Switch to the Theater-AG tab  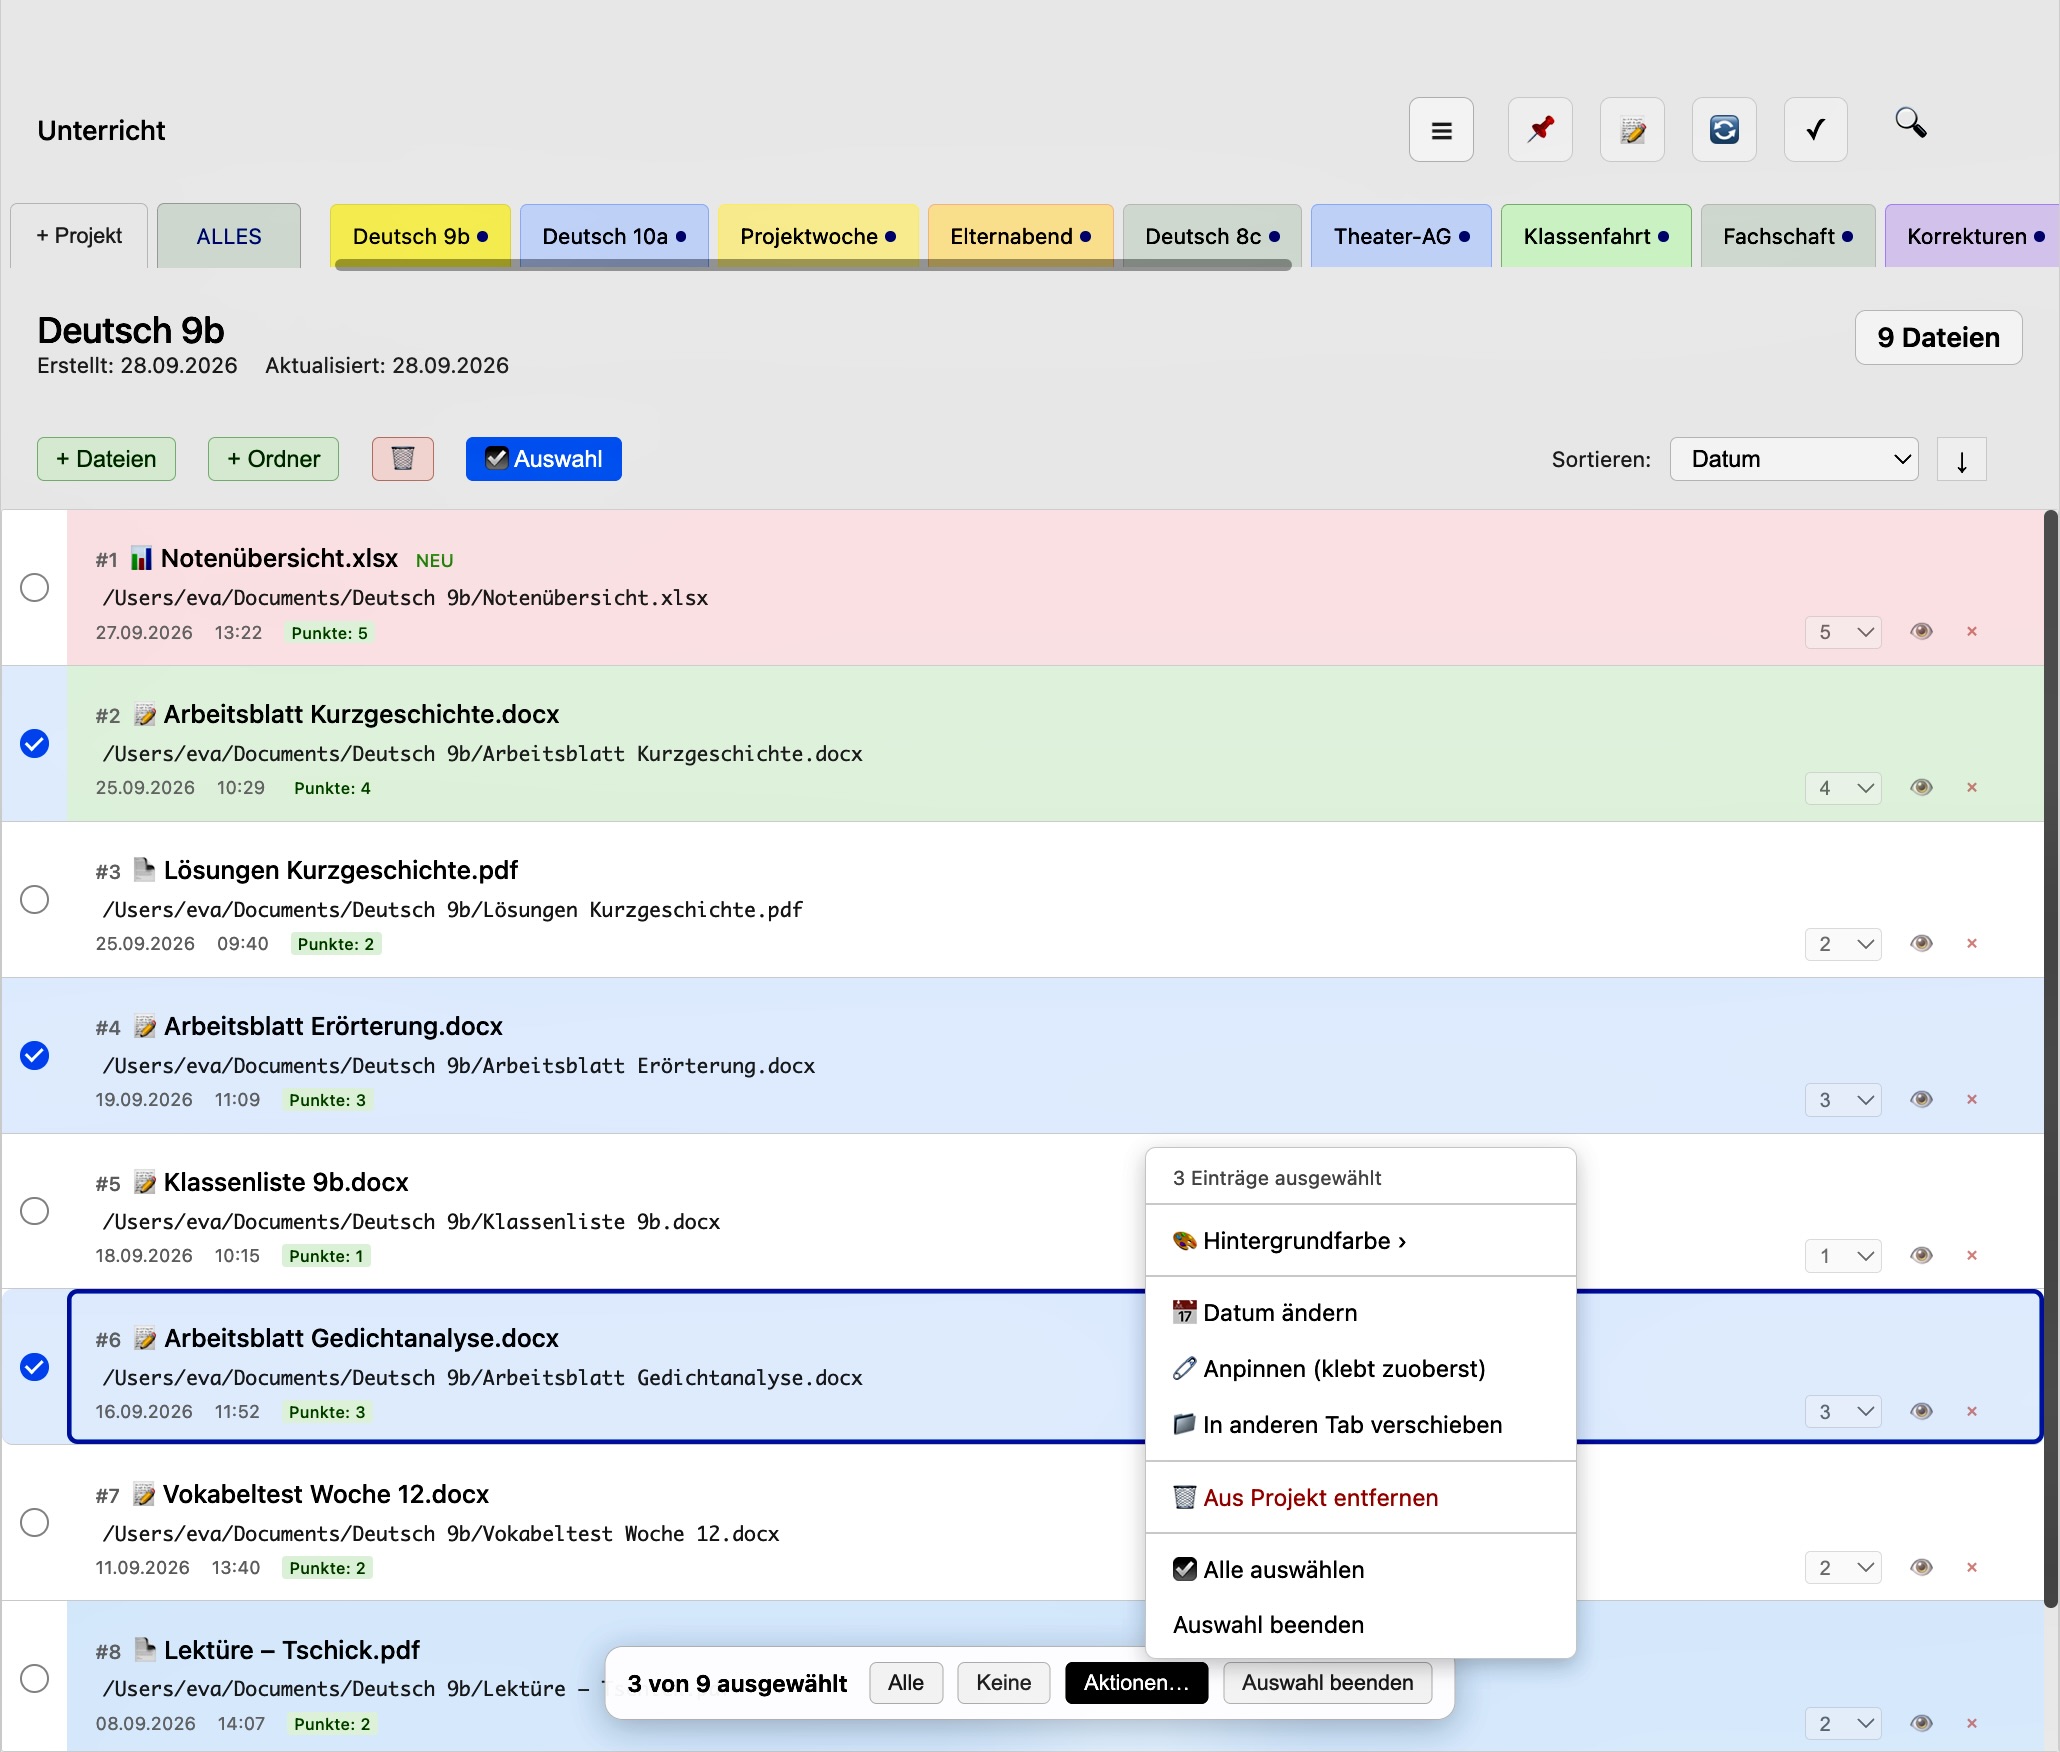coord(1401,236)
